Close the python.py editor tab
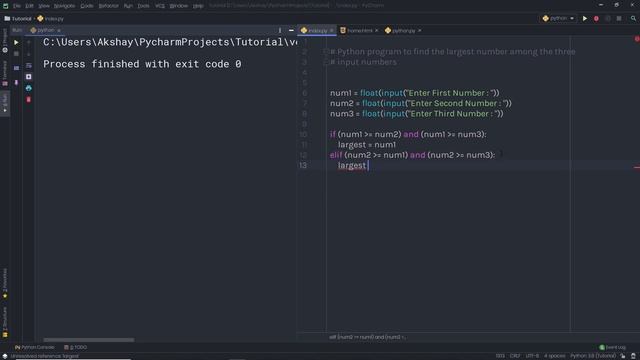Image resolution: width=640 pixels, height=360 pixels. (x=419, y=31)
